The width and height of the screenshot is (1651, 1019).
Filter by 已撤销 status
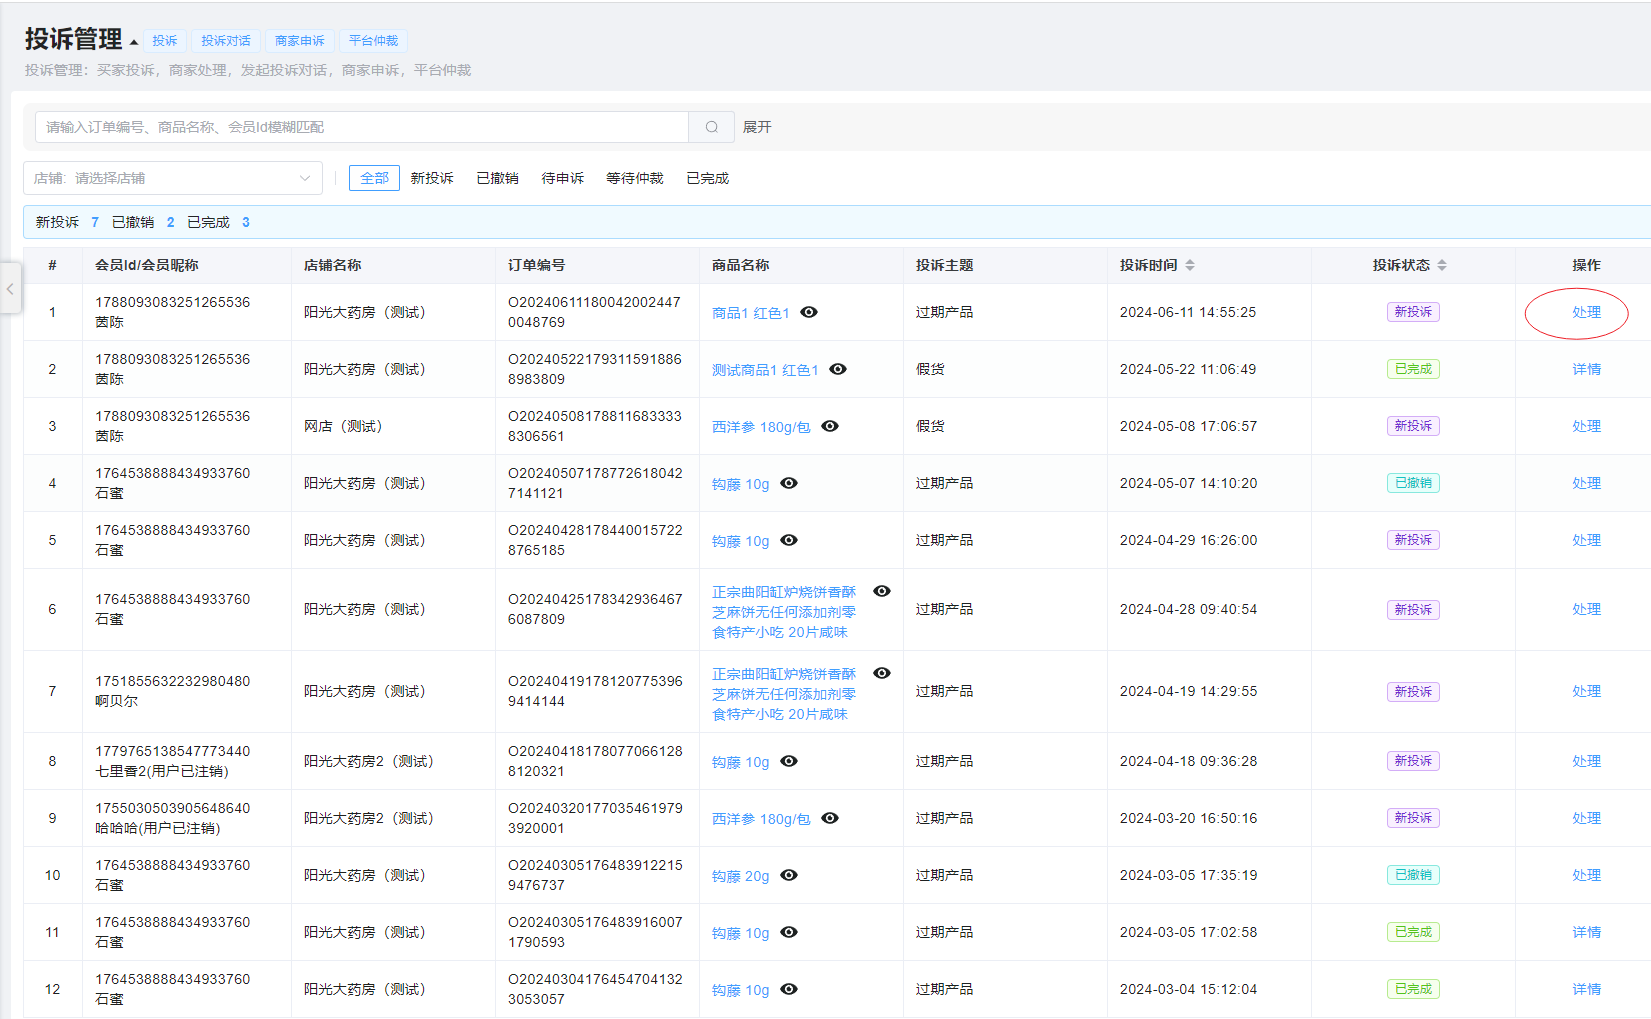point(497,178)
